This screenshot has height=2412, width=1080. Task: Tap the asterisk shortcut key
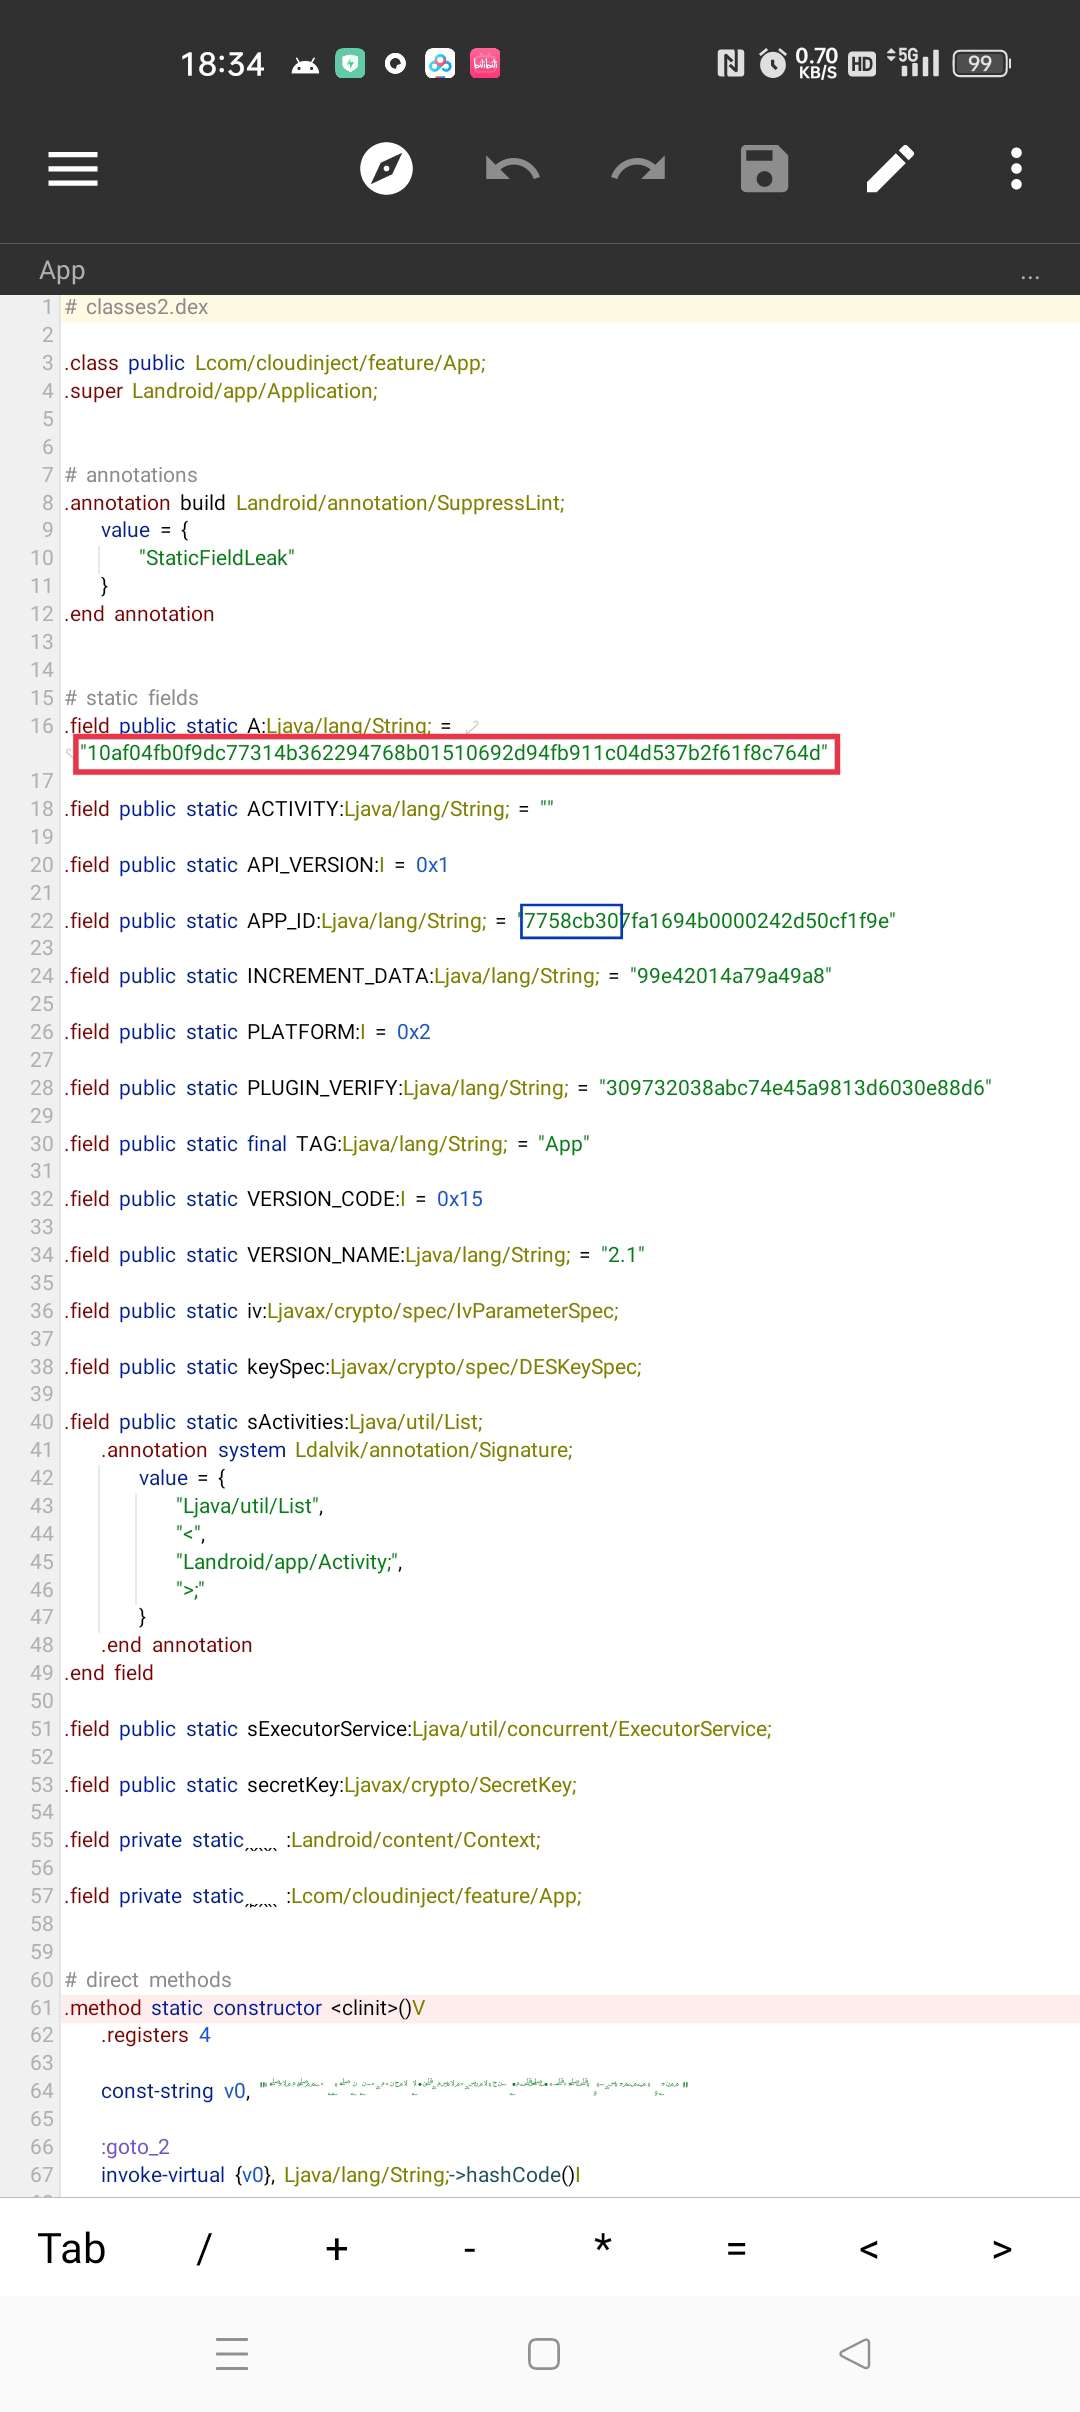click(603, 2249)
